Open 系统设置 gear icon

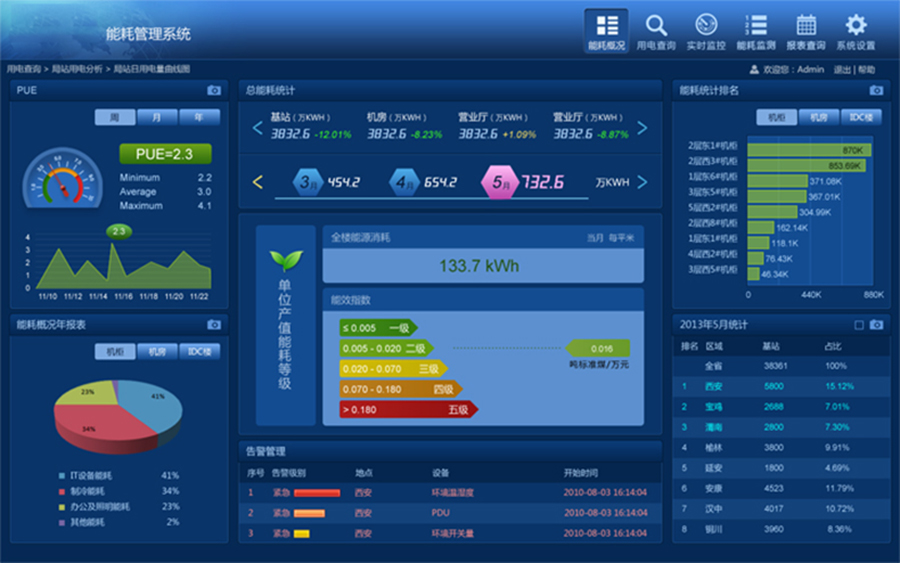click(856, 27)
